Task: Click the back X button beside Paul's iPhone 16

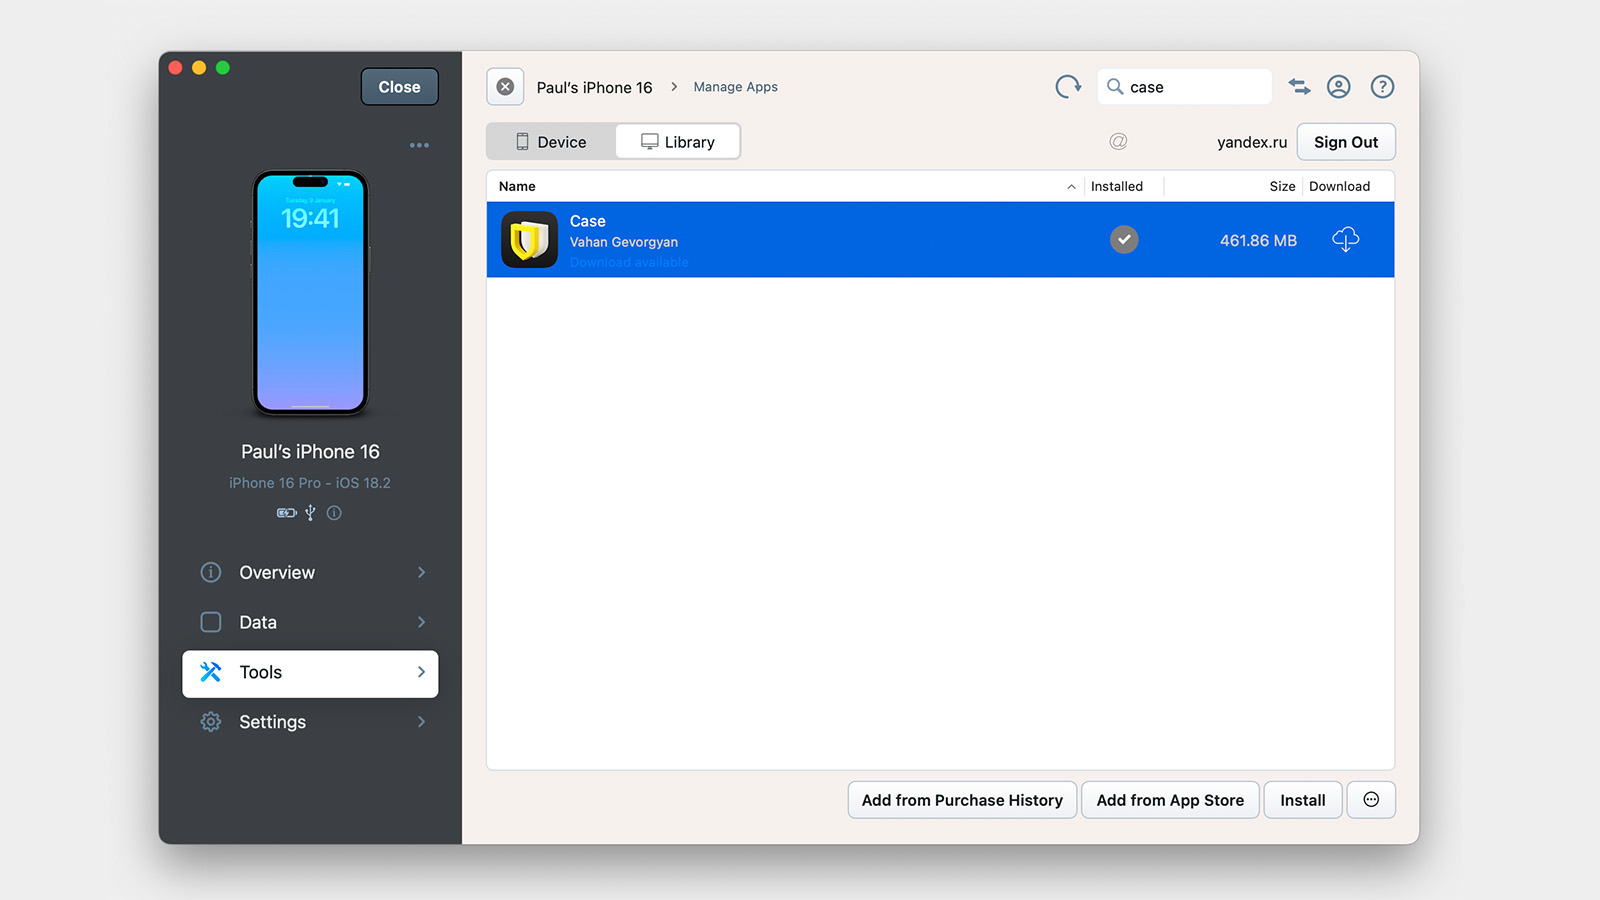Action: coord(506,87)
